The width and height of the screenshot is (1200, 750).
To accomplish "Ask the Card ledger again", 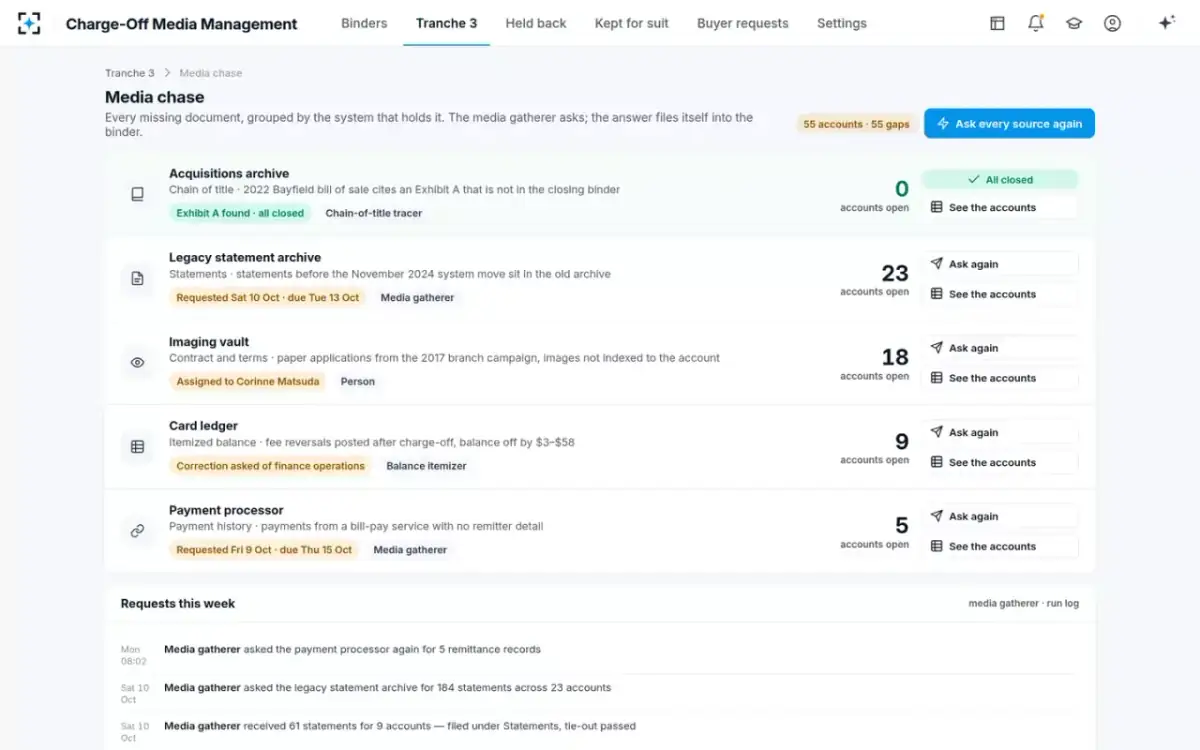I will coord(1000,432).
